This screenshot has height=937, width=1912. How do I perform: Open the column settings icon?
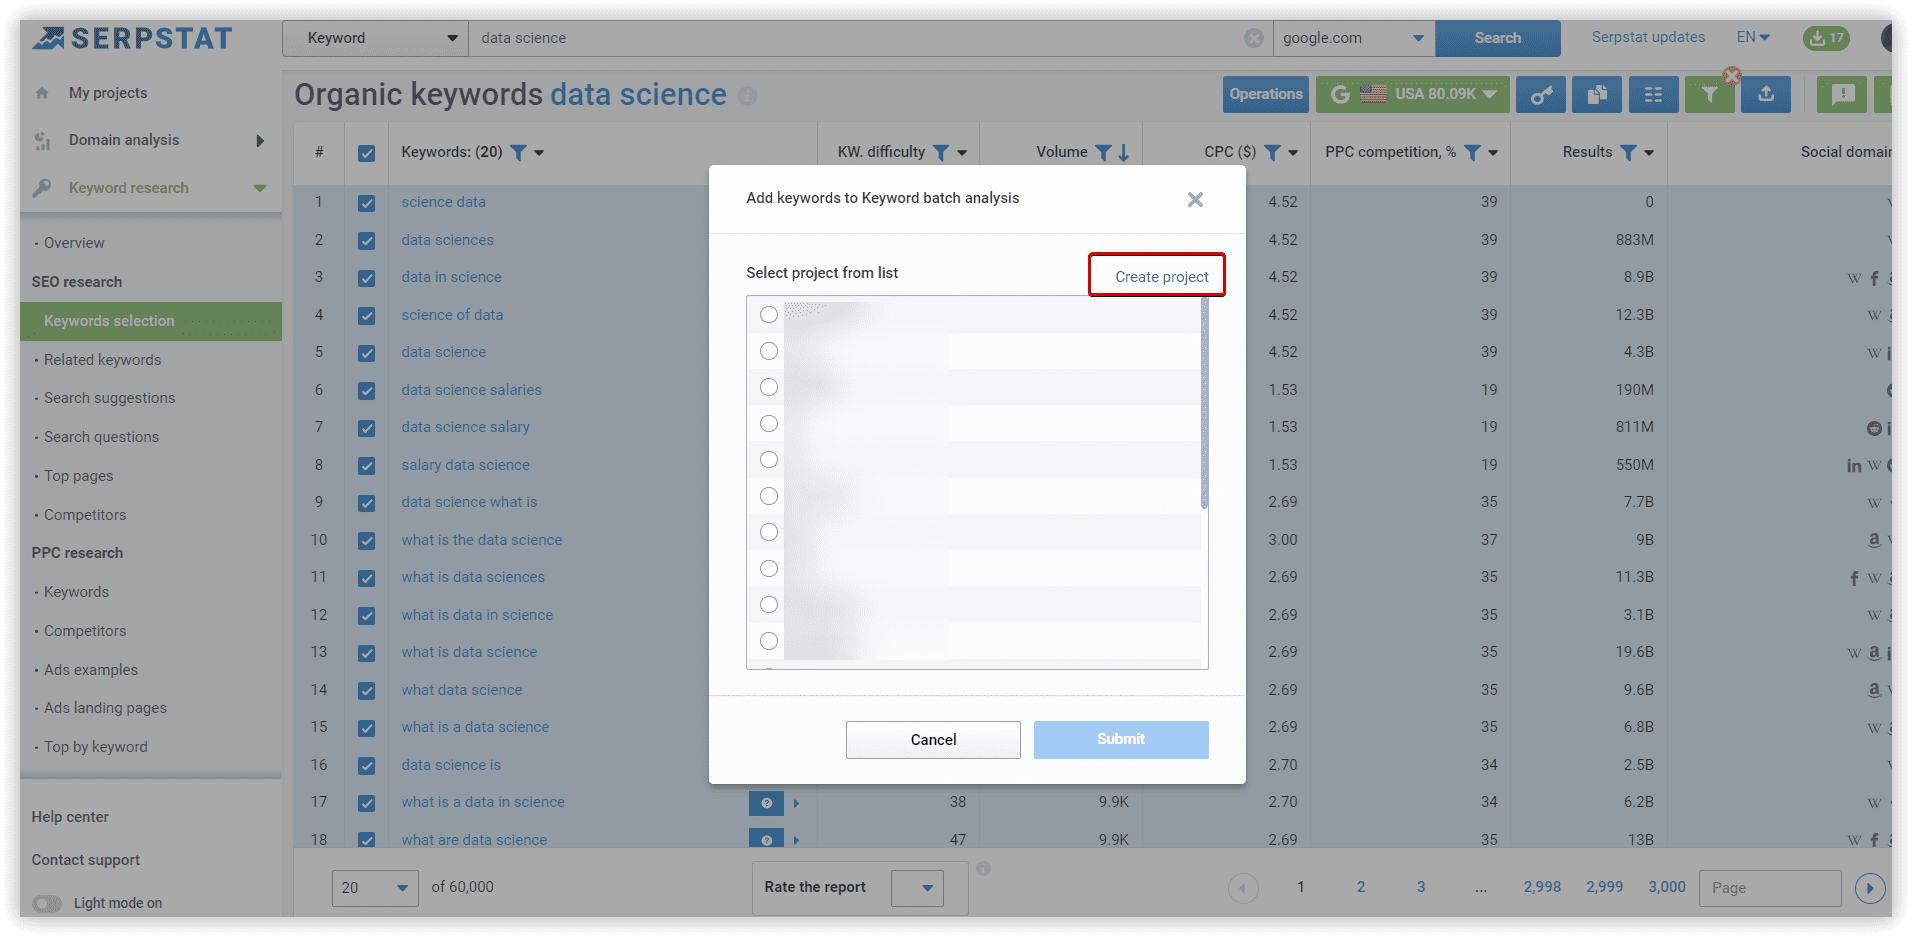coord(1653,94)
